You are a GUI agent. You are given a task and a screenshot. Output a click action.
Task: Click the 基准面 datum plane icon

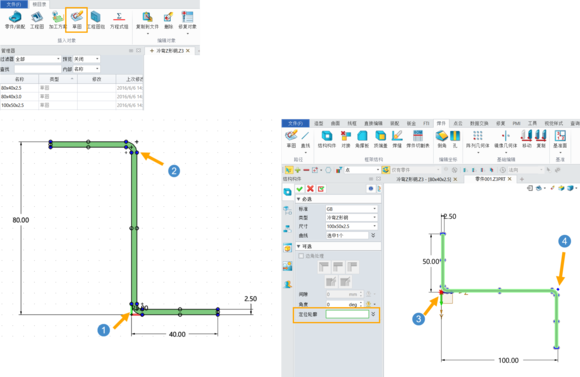(560, 136)
